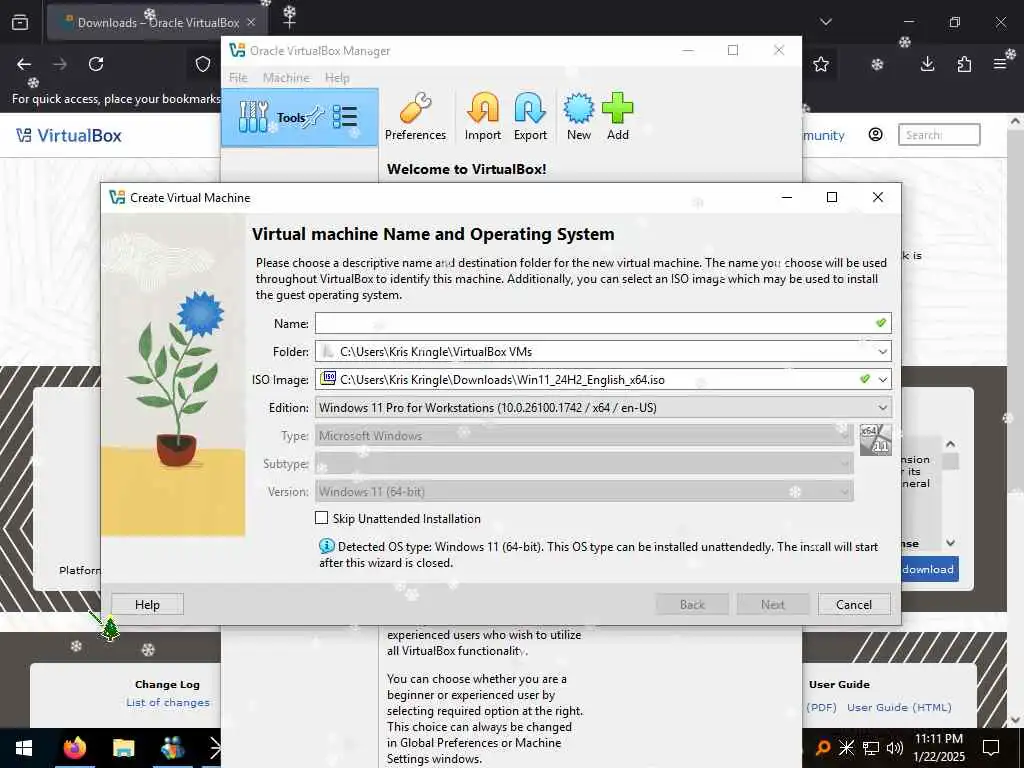Click the Firefox taskbar icon
Viewport: 1024px width, 768px height.
pyautogui.click(x=74, y=748)
